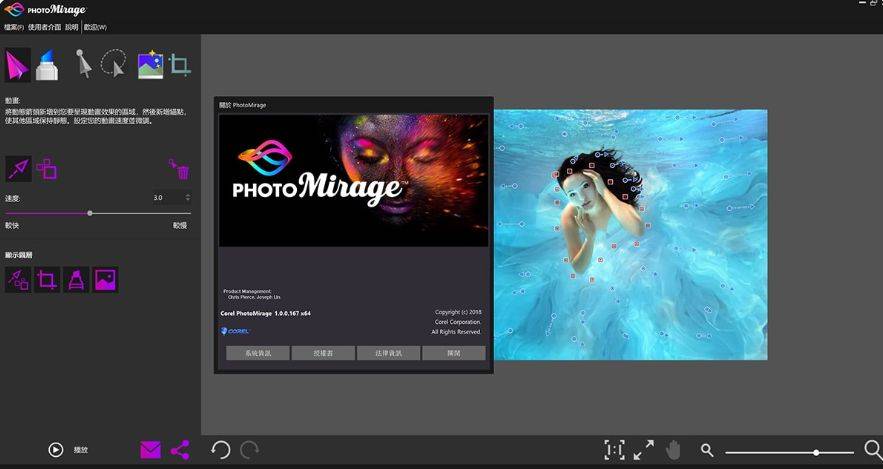Click the speed value stepper arrows
This screenshot has width=883, height=469.
point(188,198)
